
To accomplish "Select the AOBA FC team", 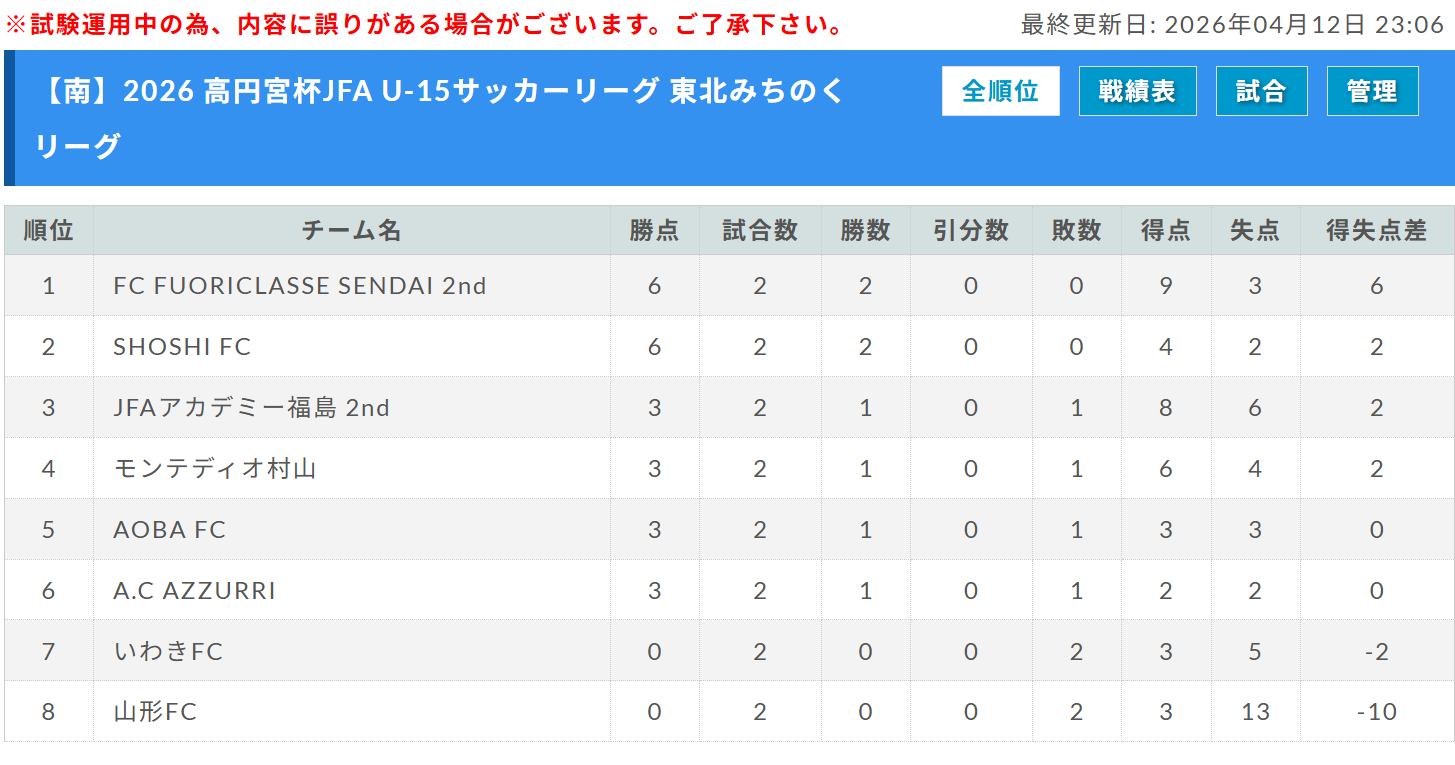I will 170,530.
